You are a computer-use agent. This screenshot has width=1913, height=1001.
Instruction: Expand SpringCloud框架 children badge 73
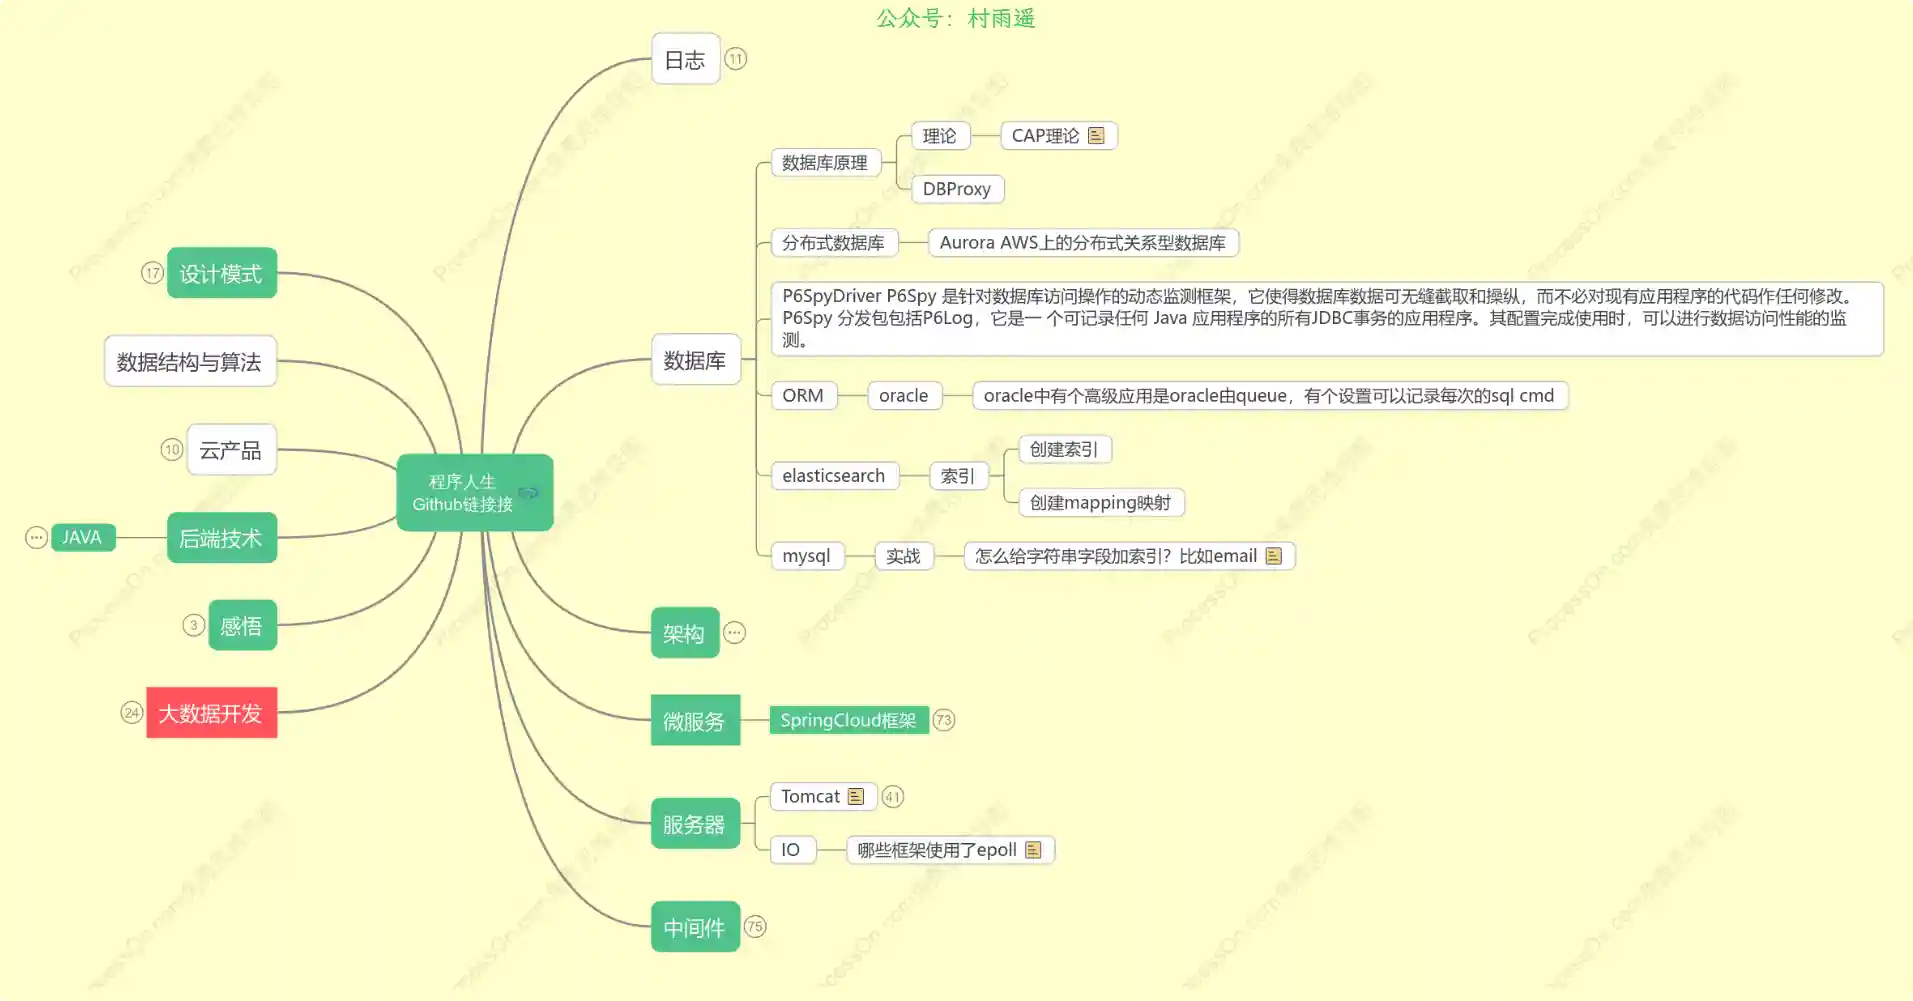click(x=943, y=720)
